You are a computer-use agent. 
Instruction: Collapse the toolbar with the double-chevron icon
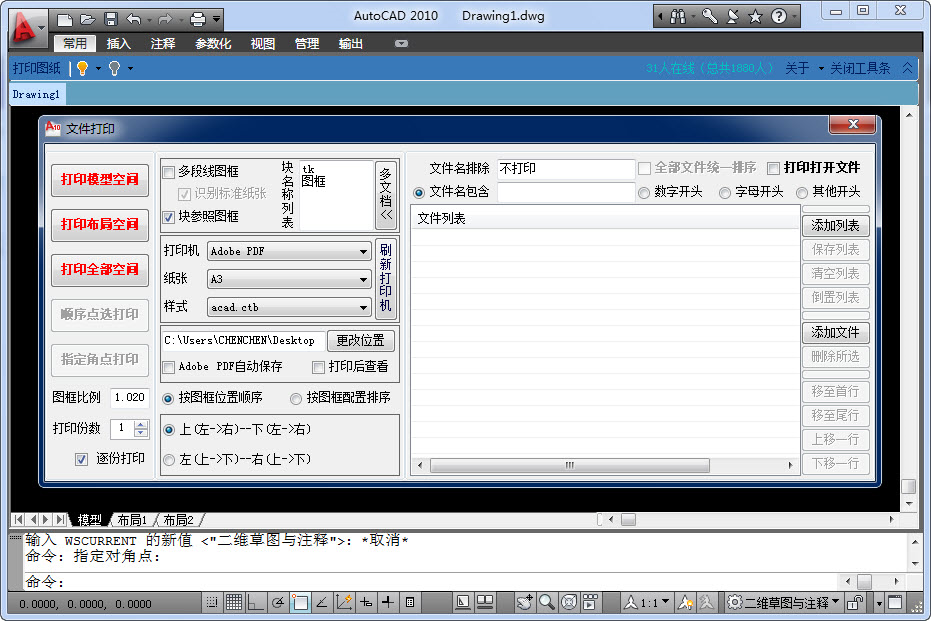907,68
